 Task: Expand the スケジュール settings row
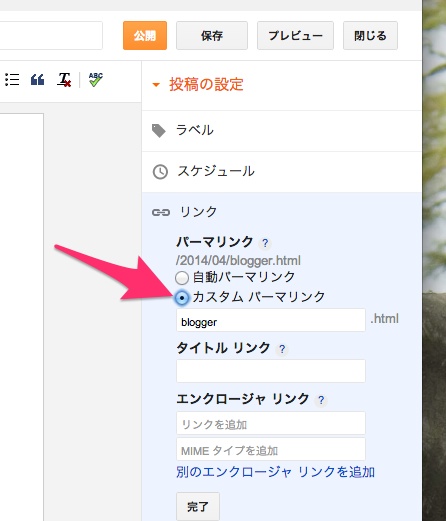pyautogui.click(x=282, y=172)
